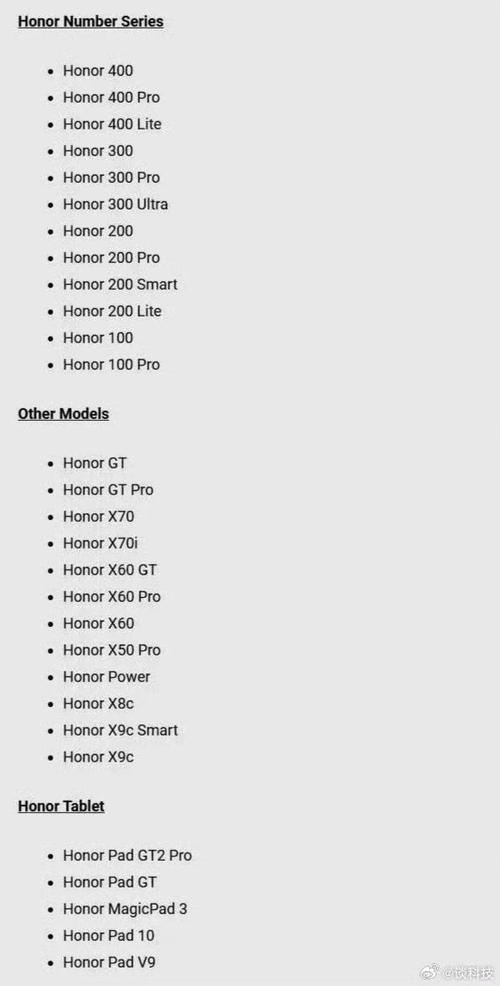Click on Honor X70i list item
500x986 pixels.
(100, 543)
